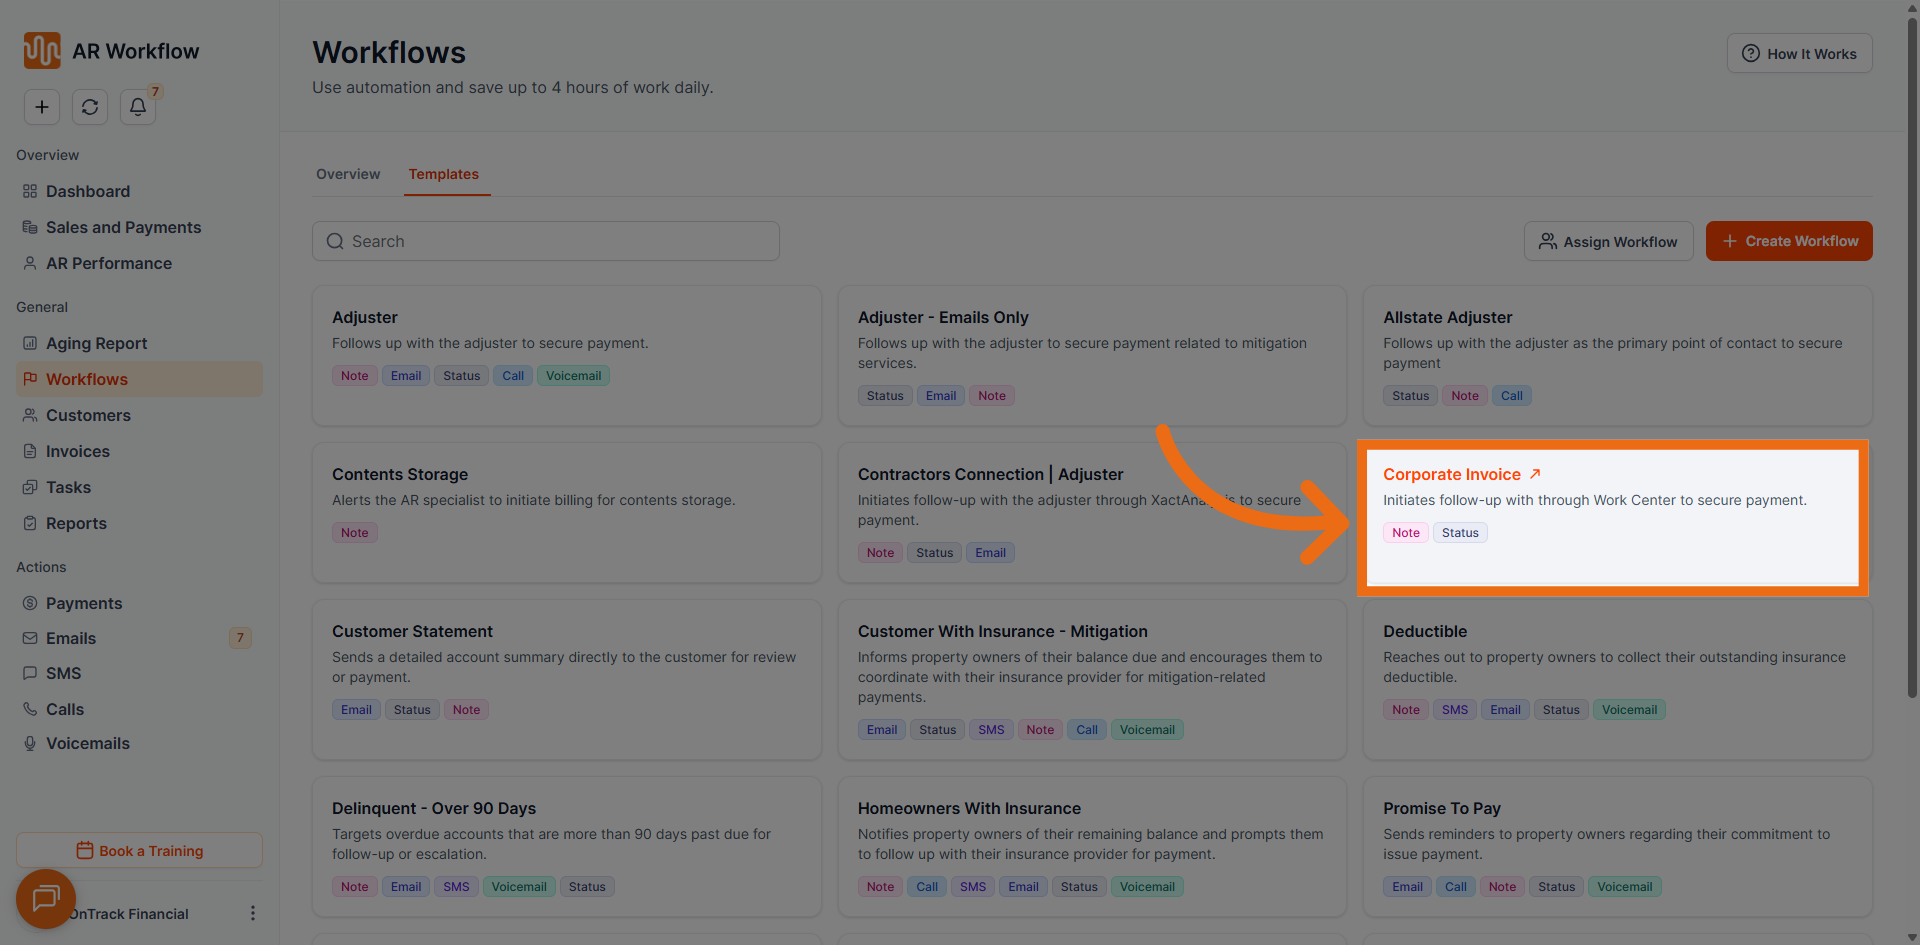Open the How It Works help button

pos(1799,54)
